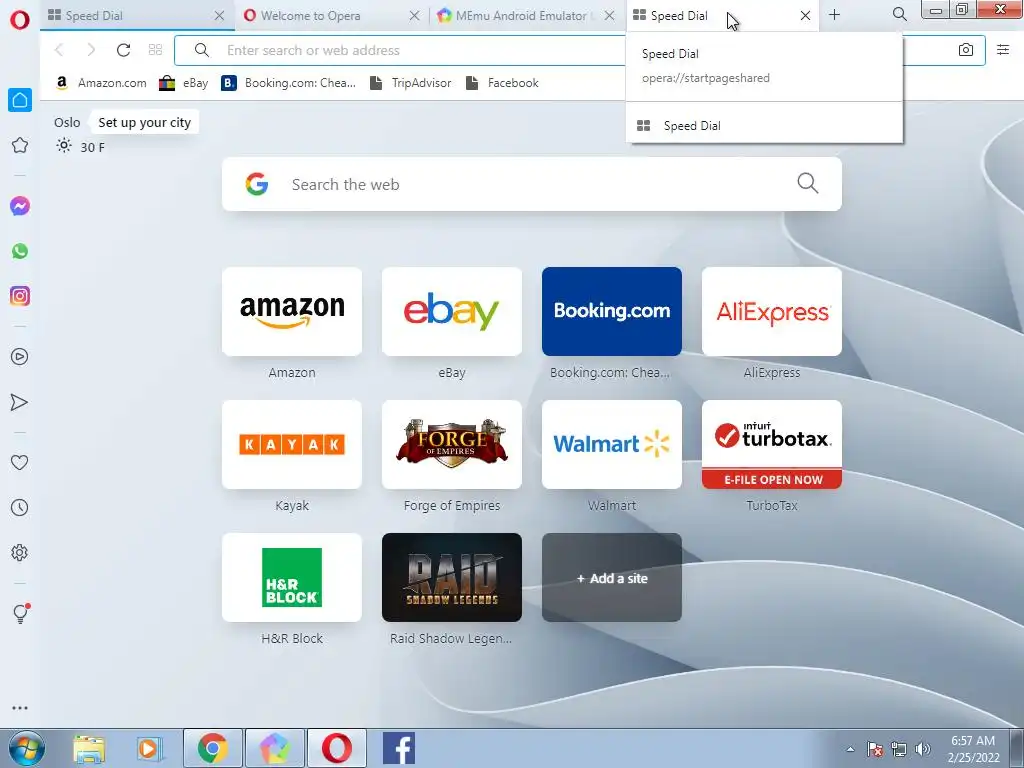Screen dimensions: 1024x768
Task: Go forward with the forward arrow
Action: [x=91, y=50]
